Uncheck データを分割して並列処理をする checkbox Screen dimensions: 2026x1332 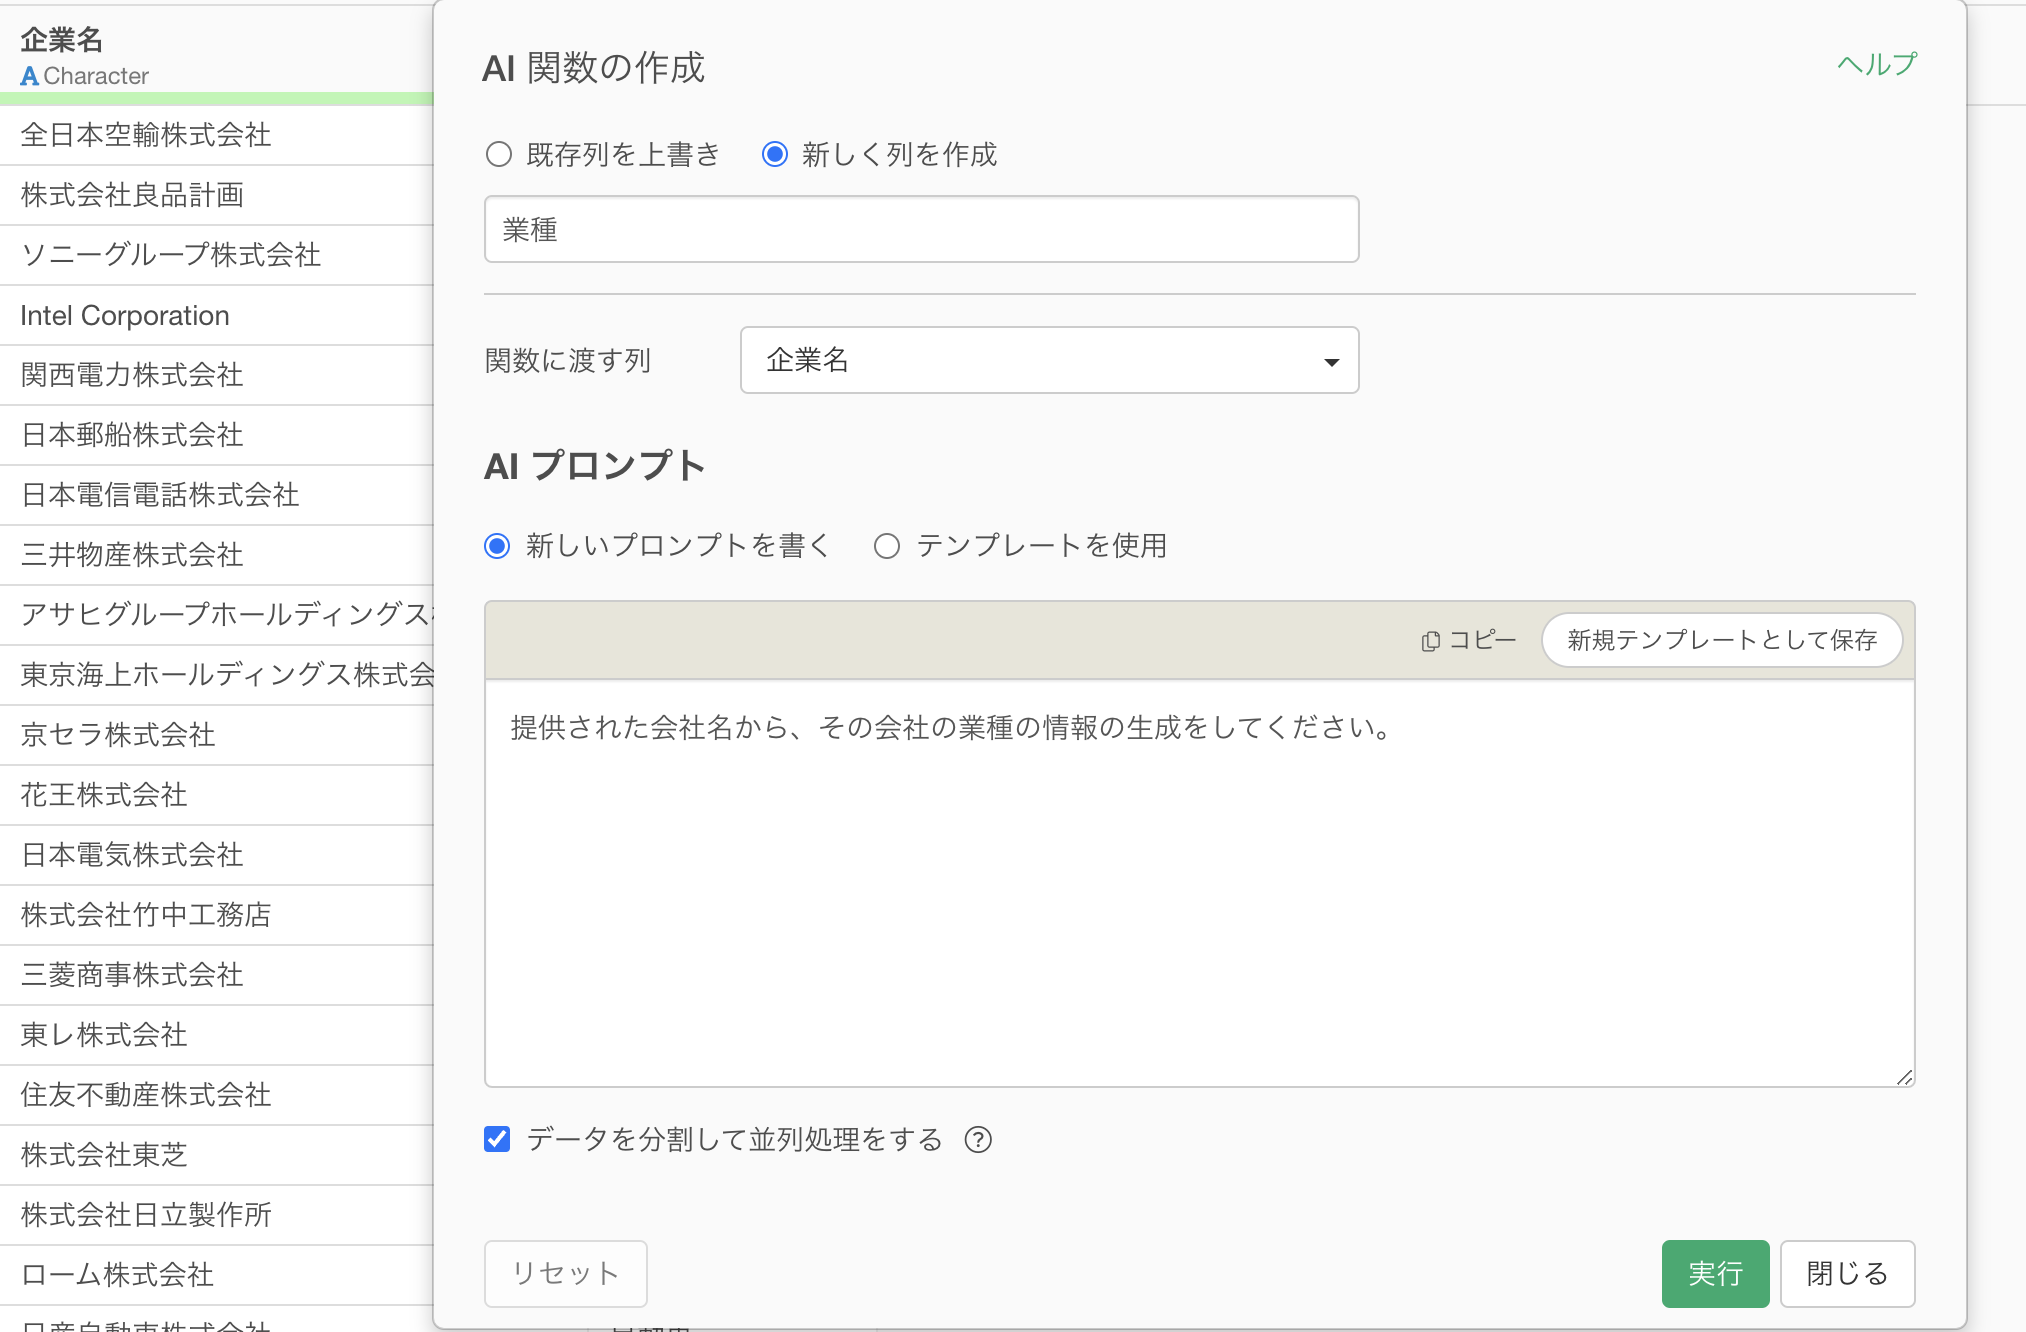pyautogui.click(x=497, y=1139)
